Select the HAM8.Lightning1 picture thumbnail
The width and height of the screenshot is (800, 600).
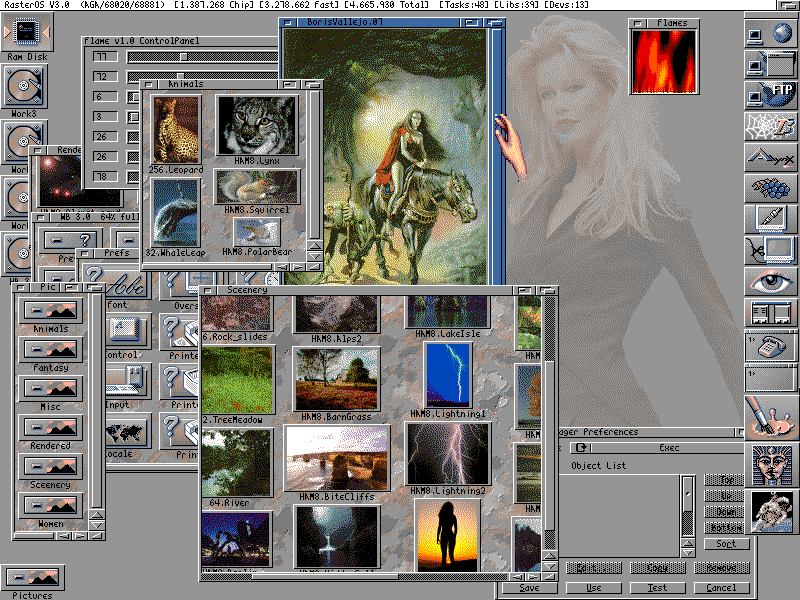click(x=448, y=376)
